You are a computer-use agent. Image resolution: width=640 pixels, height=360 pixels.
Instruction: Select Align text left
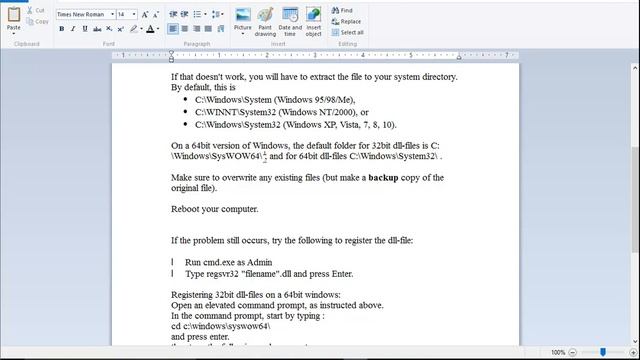pos(173,29)
